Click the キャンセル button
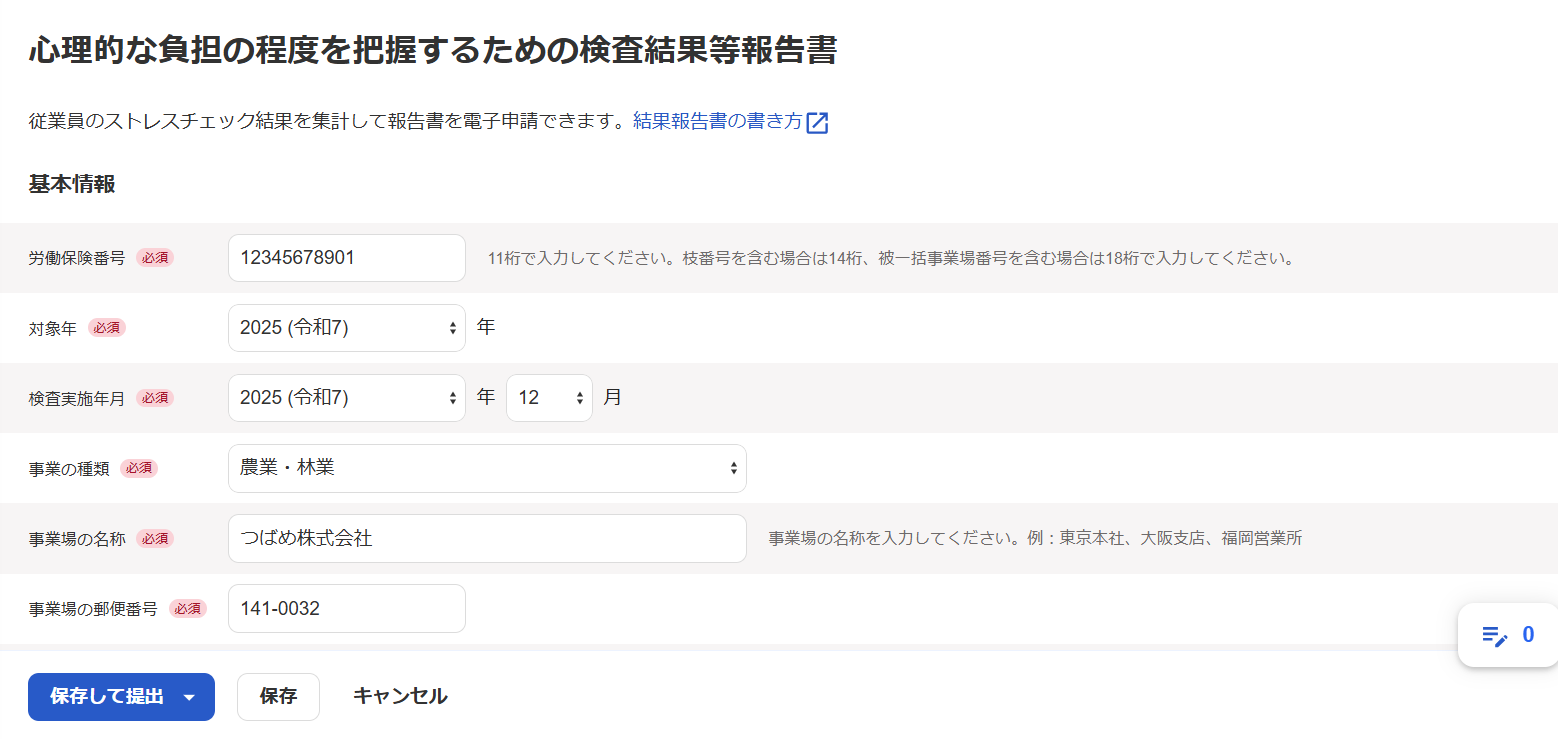The width and height of the screenshot is (1558, 739). [400, 696]
